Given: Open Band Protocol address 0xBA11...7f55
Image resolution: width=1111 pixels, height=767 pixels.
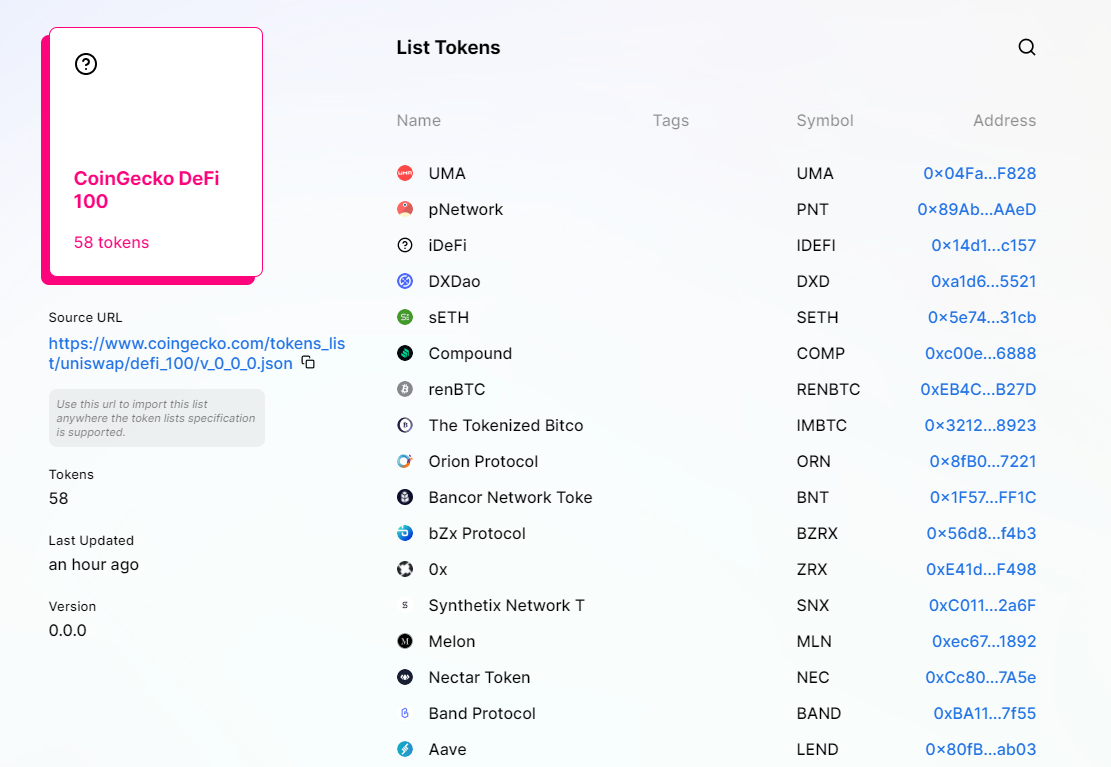Looking at the screenshot, I should click(984, 713).
